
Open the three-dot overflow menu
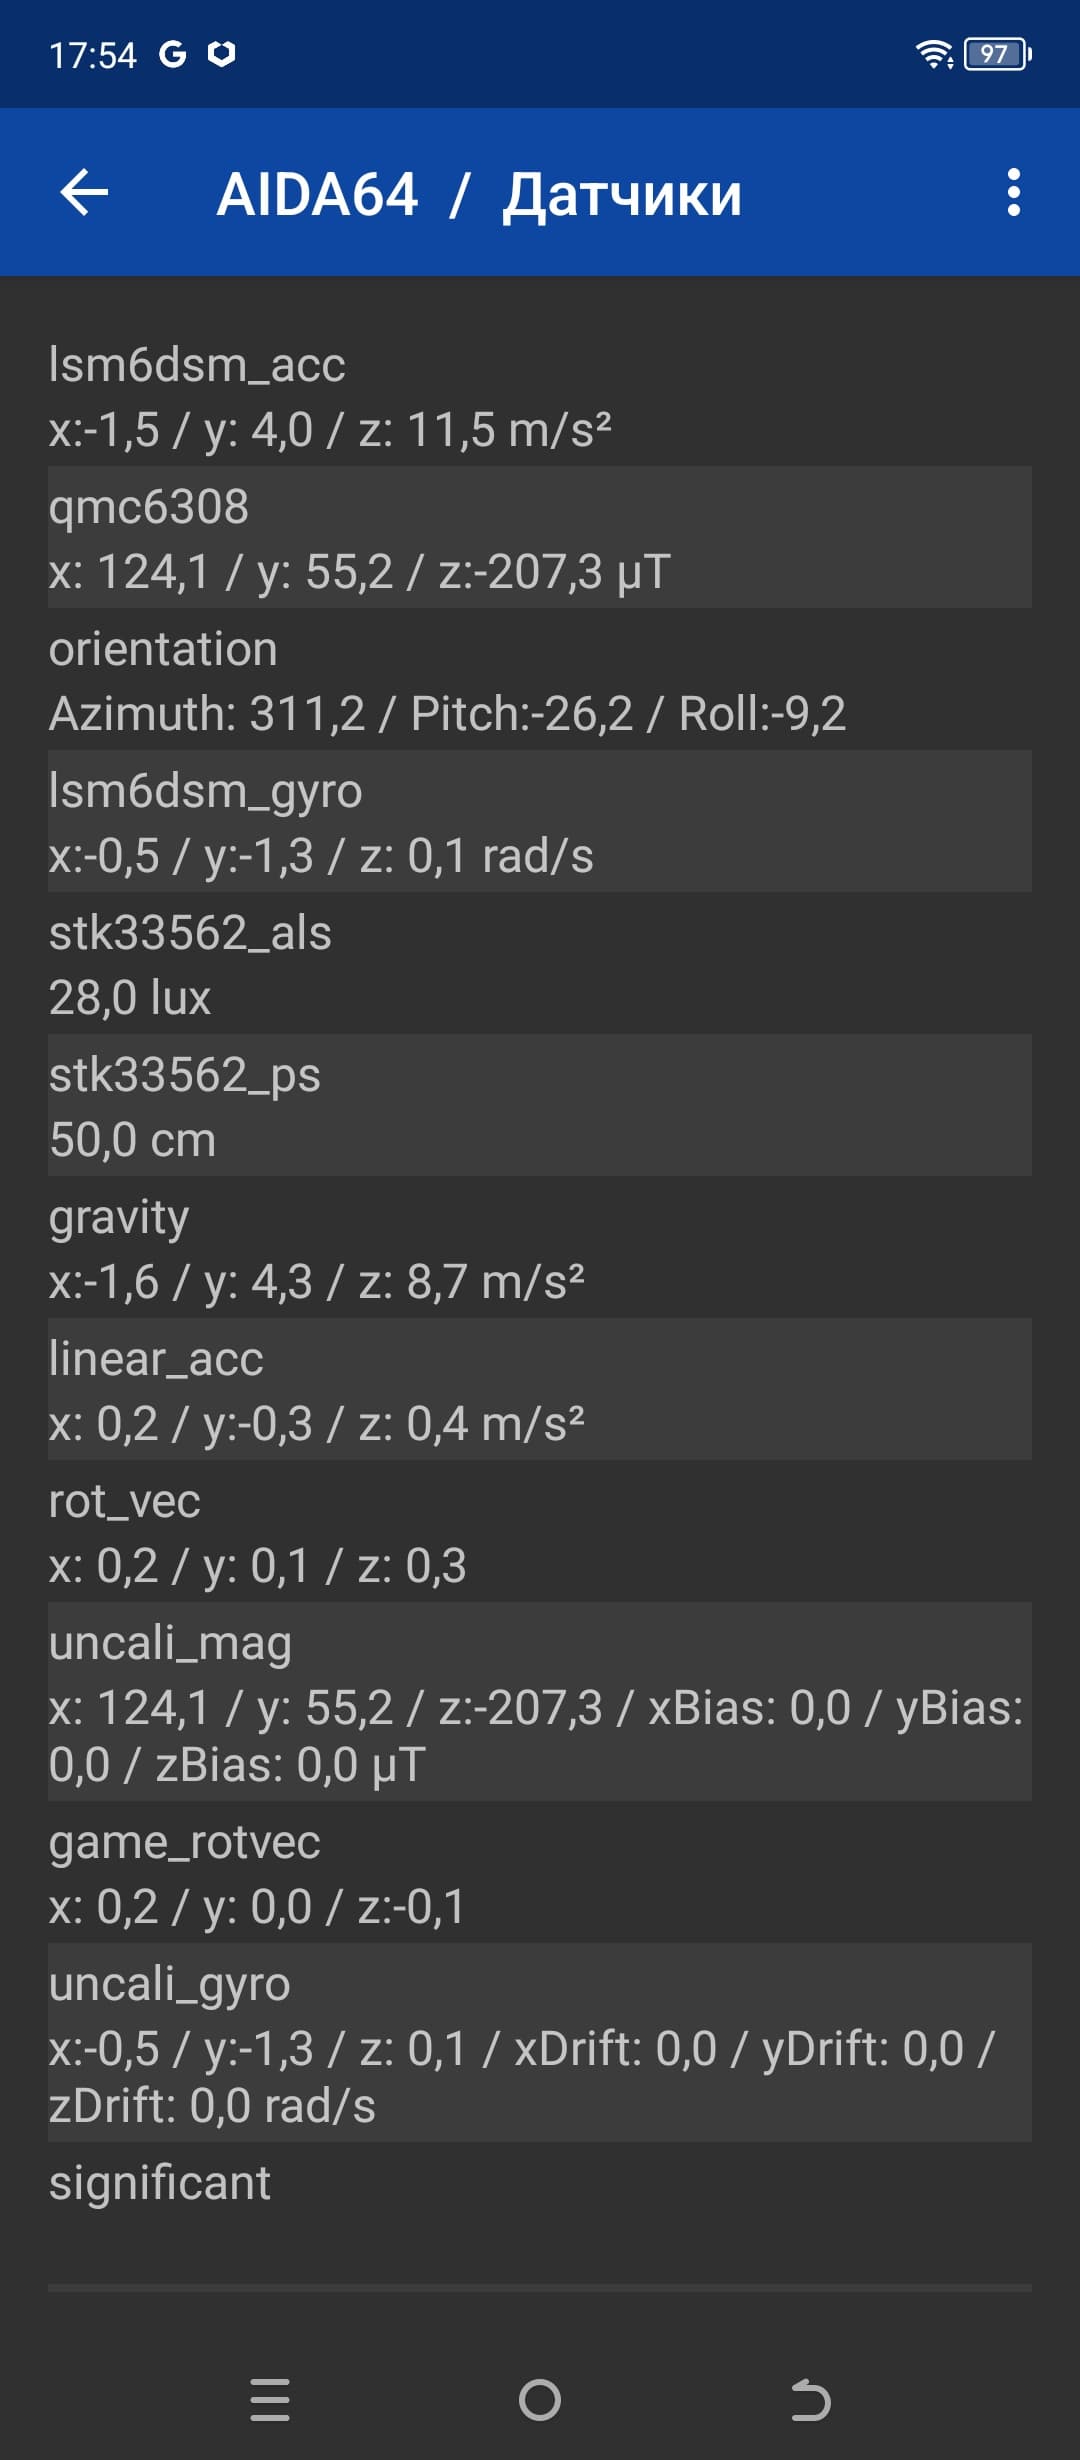point(1013,192)
